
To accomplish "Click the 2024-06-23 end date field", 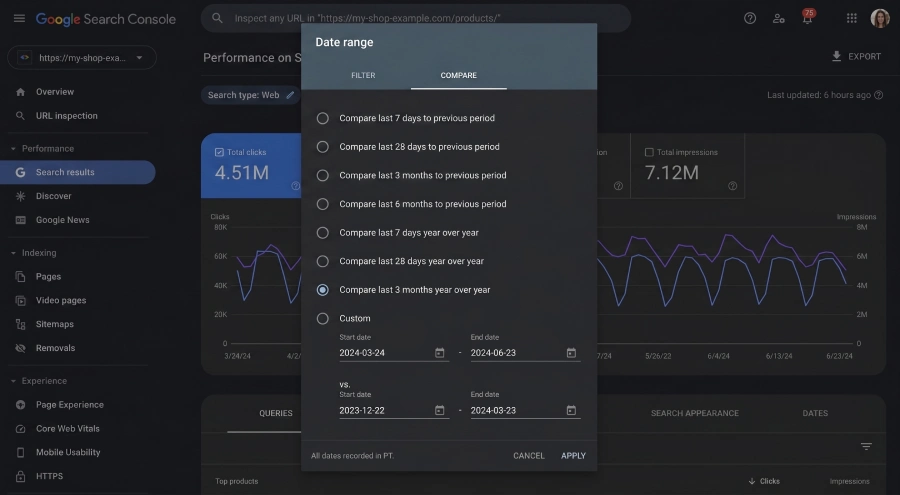I will (525, 353).
